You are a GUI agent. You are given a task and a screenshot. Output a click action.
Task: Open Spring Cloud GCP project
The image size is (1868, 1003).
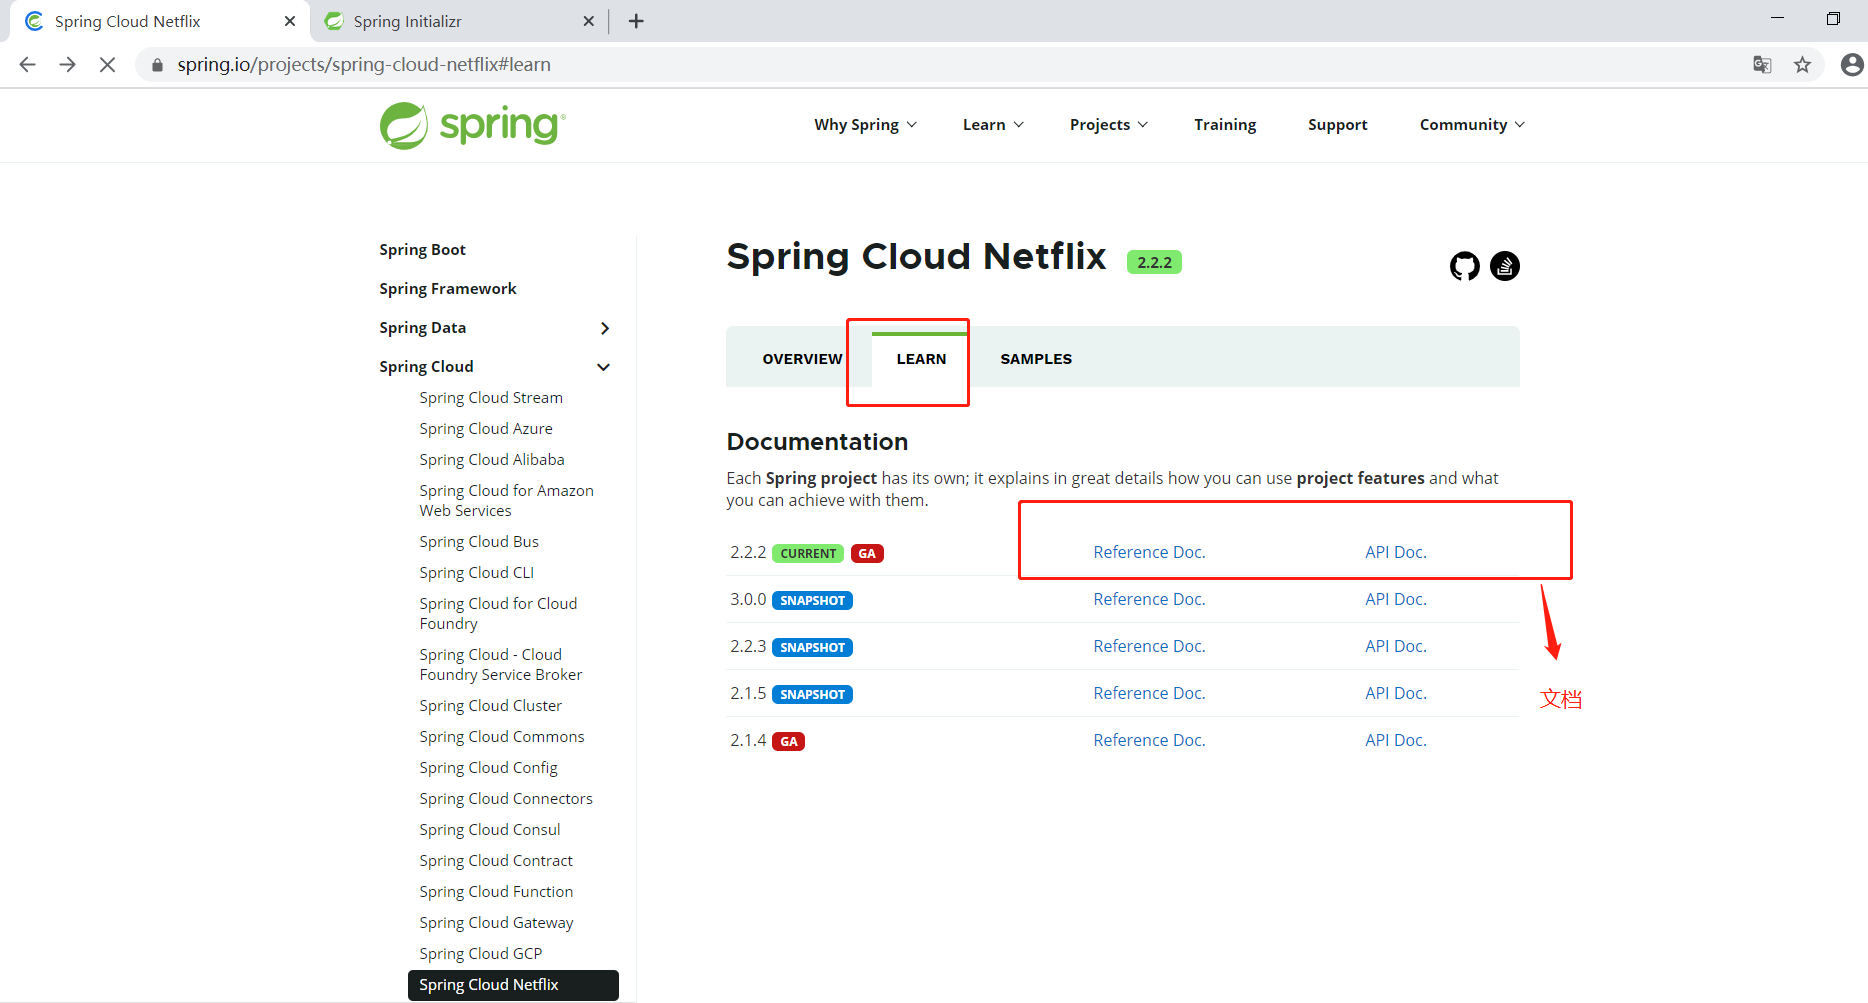click(x=481, y=954)
